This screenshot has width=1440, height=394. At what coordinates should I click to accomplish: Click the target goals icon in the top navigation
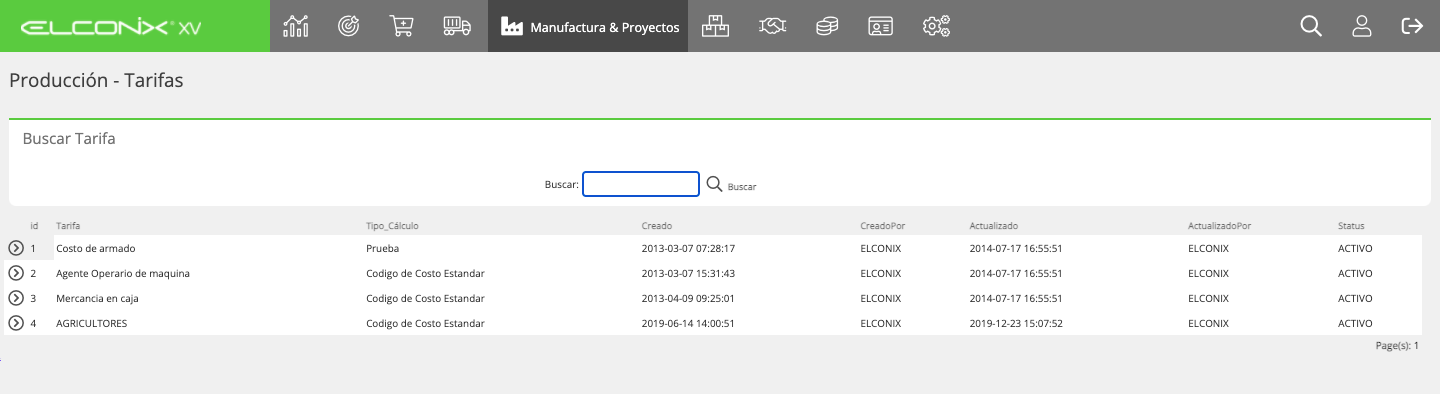coord(348,26)
